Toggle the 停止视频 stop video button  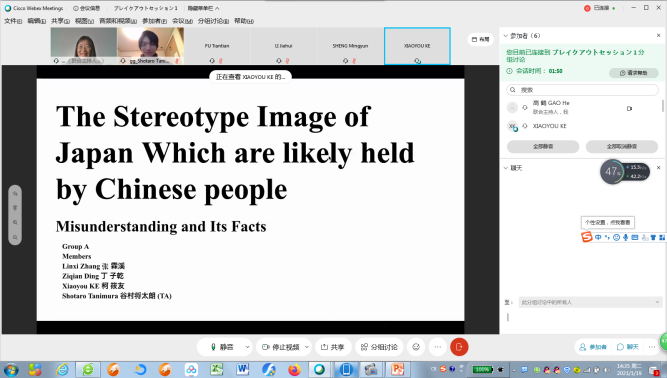280,347
